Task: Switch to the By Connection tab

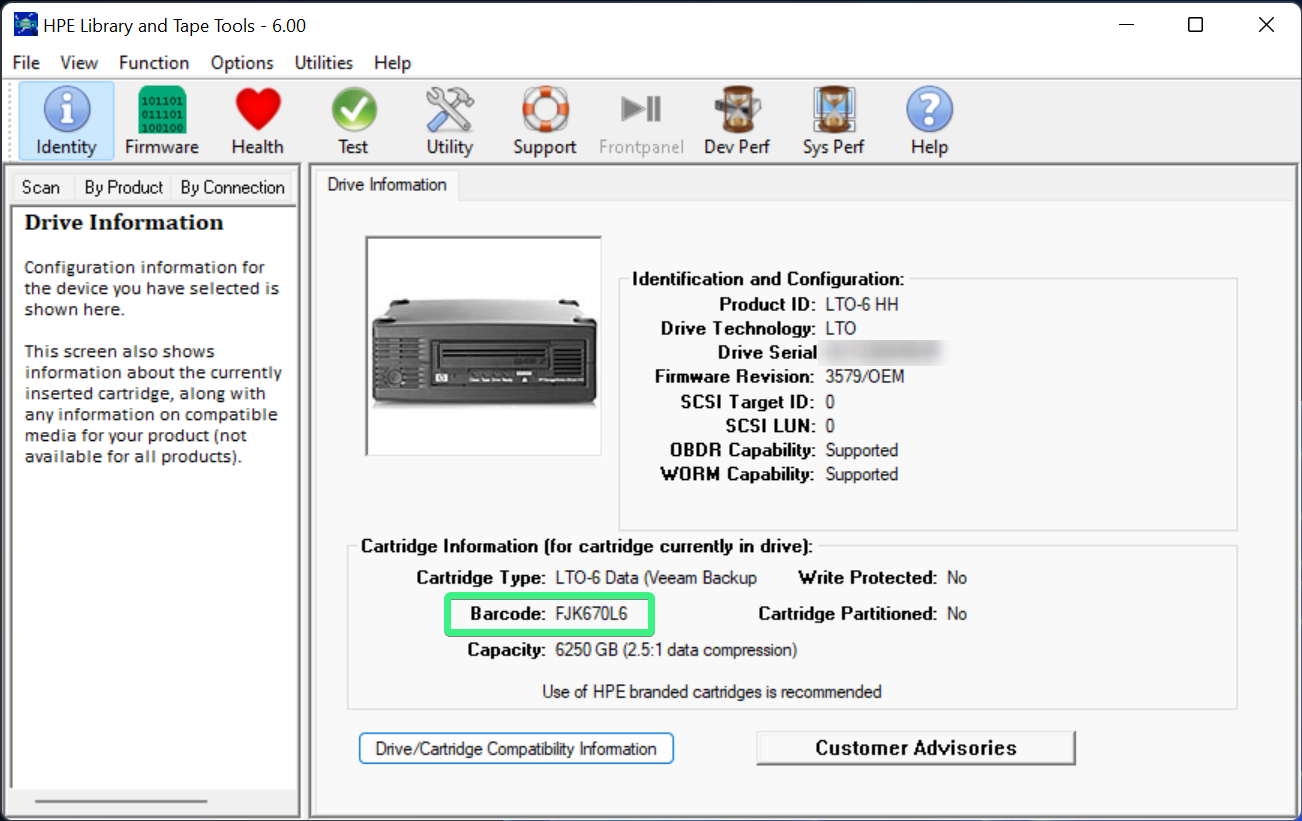Action: coord(232,187)
